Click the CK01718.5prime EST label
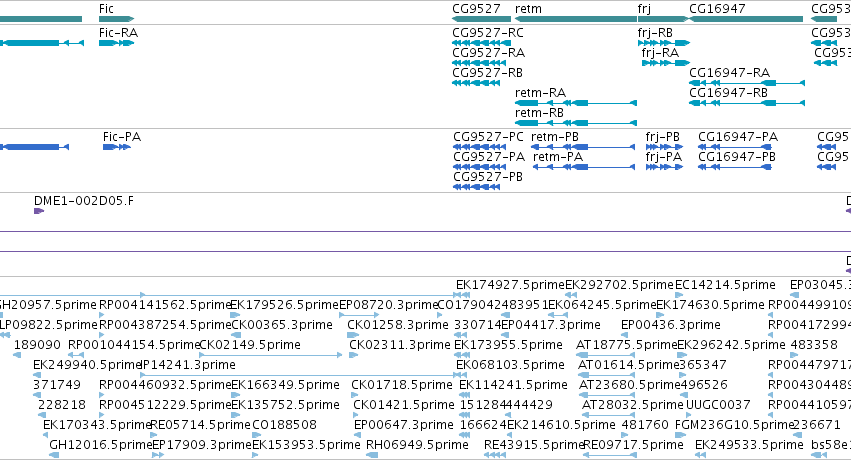This screenshot has width=851, height=460. click(x=402, y=385)
